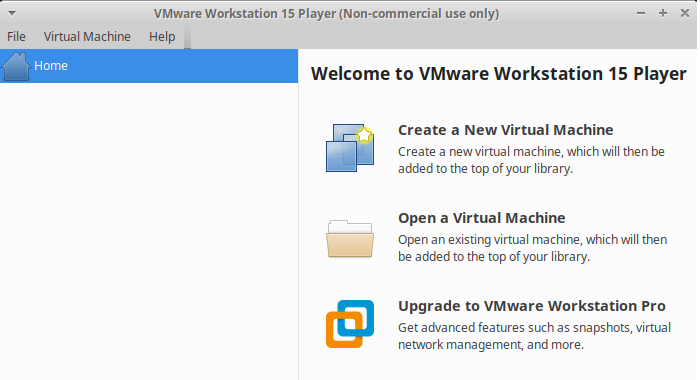Maximize the VMware Player window
The width and height of the screenshot is (700, 380).
662,13
